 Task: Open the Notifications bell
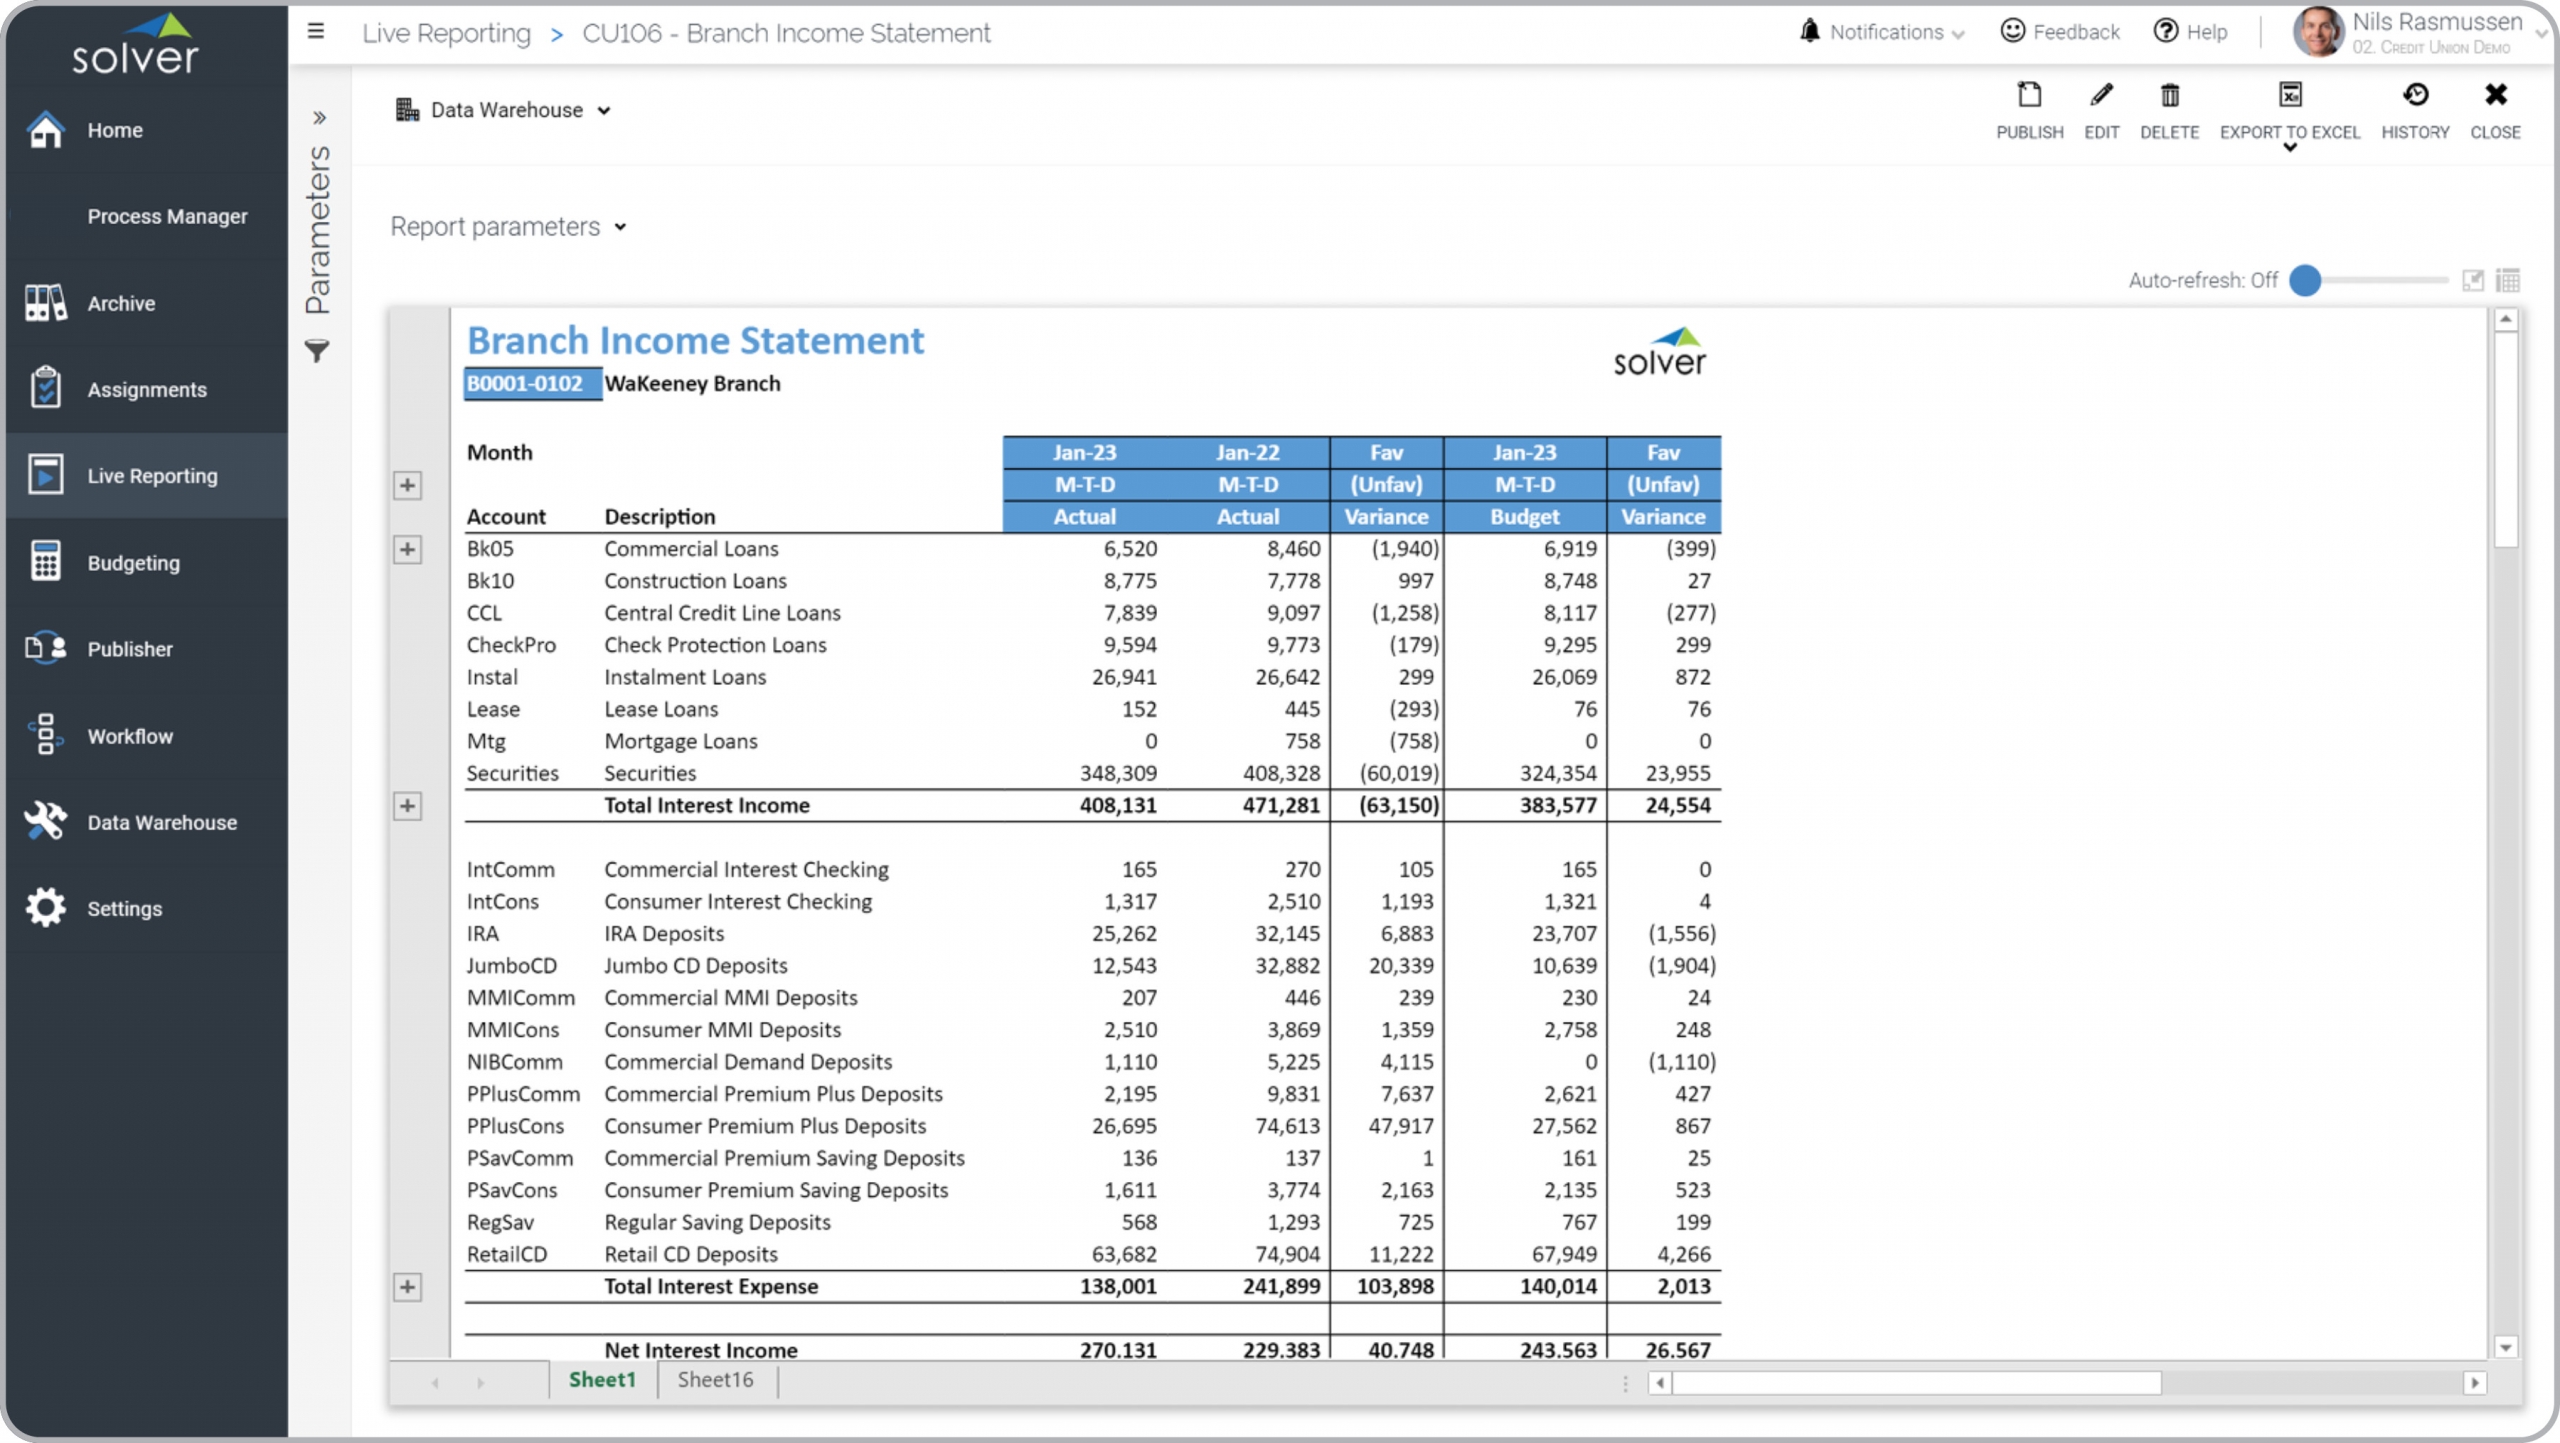tap(1810, 31)
